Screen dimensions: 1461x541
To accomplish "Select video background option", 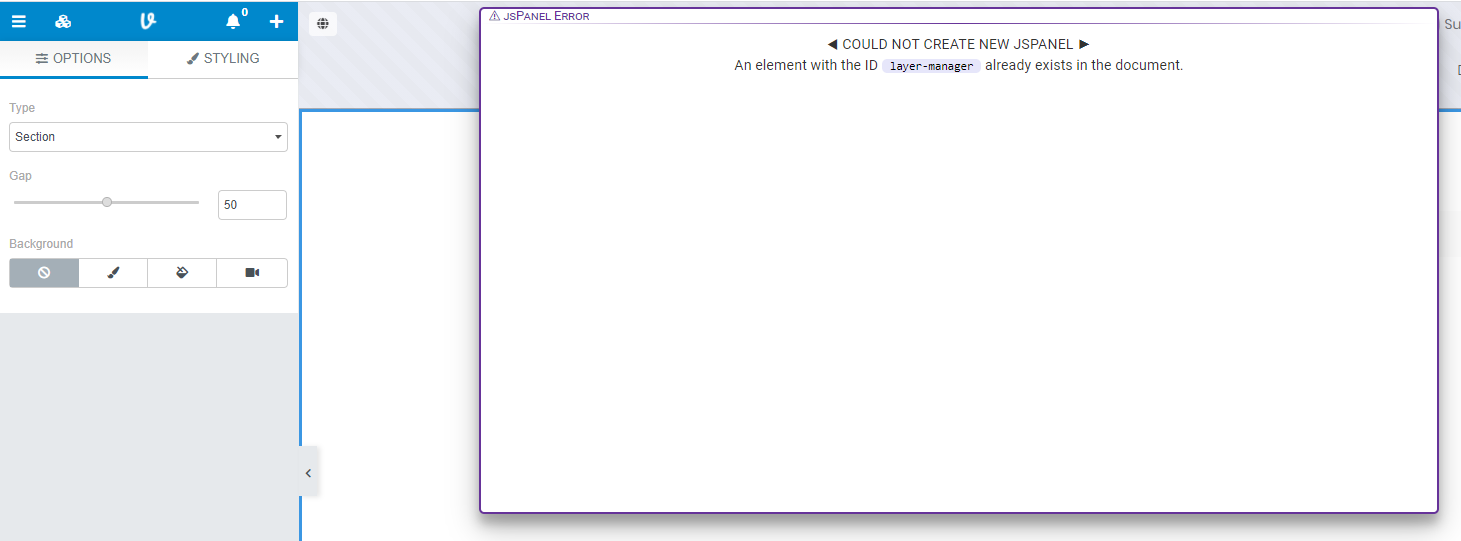I will [252, 273].
